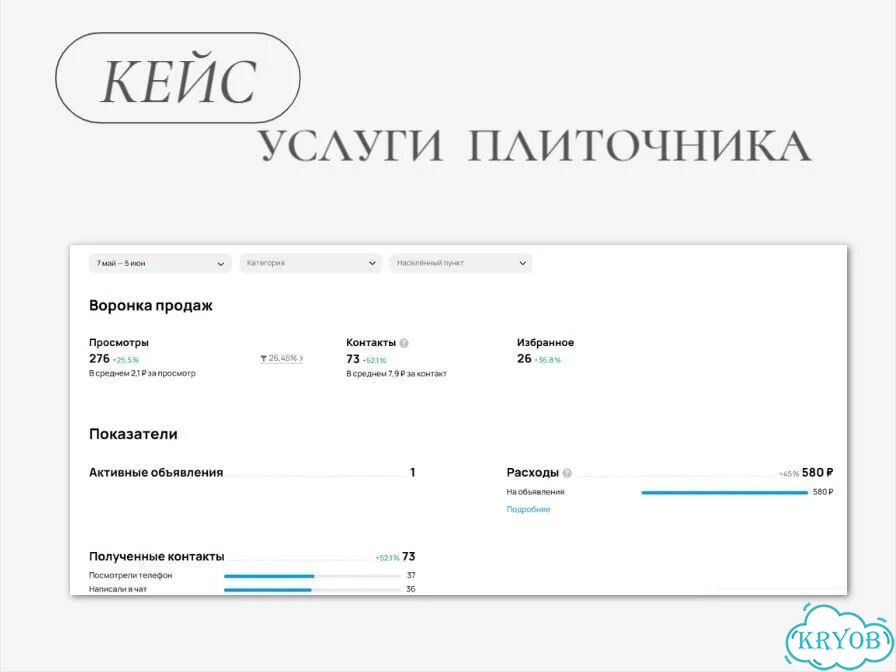Click the Посмотрели телефон label

coord(130,575)
